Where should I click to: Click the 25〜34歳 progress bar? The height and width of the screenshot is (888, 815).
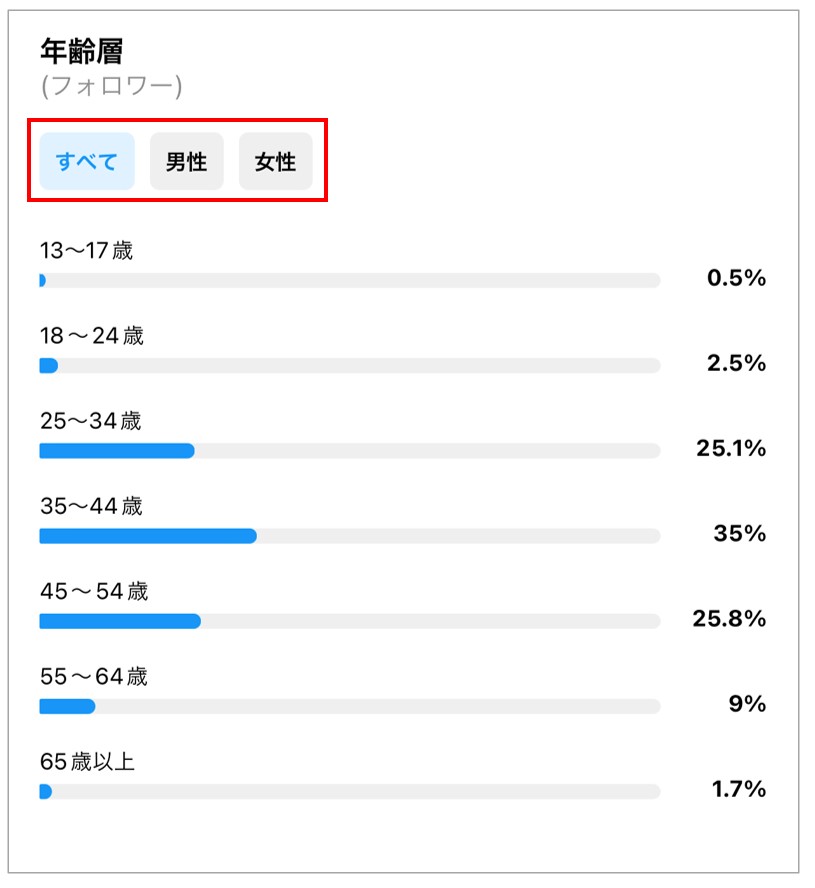(x=349, y=451)
